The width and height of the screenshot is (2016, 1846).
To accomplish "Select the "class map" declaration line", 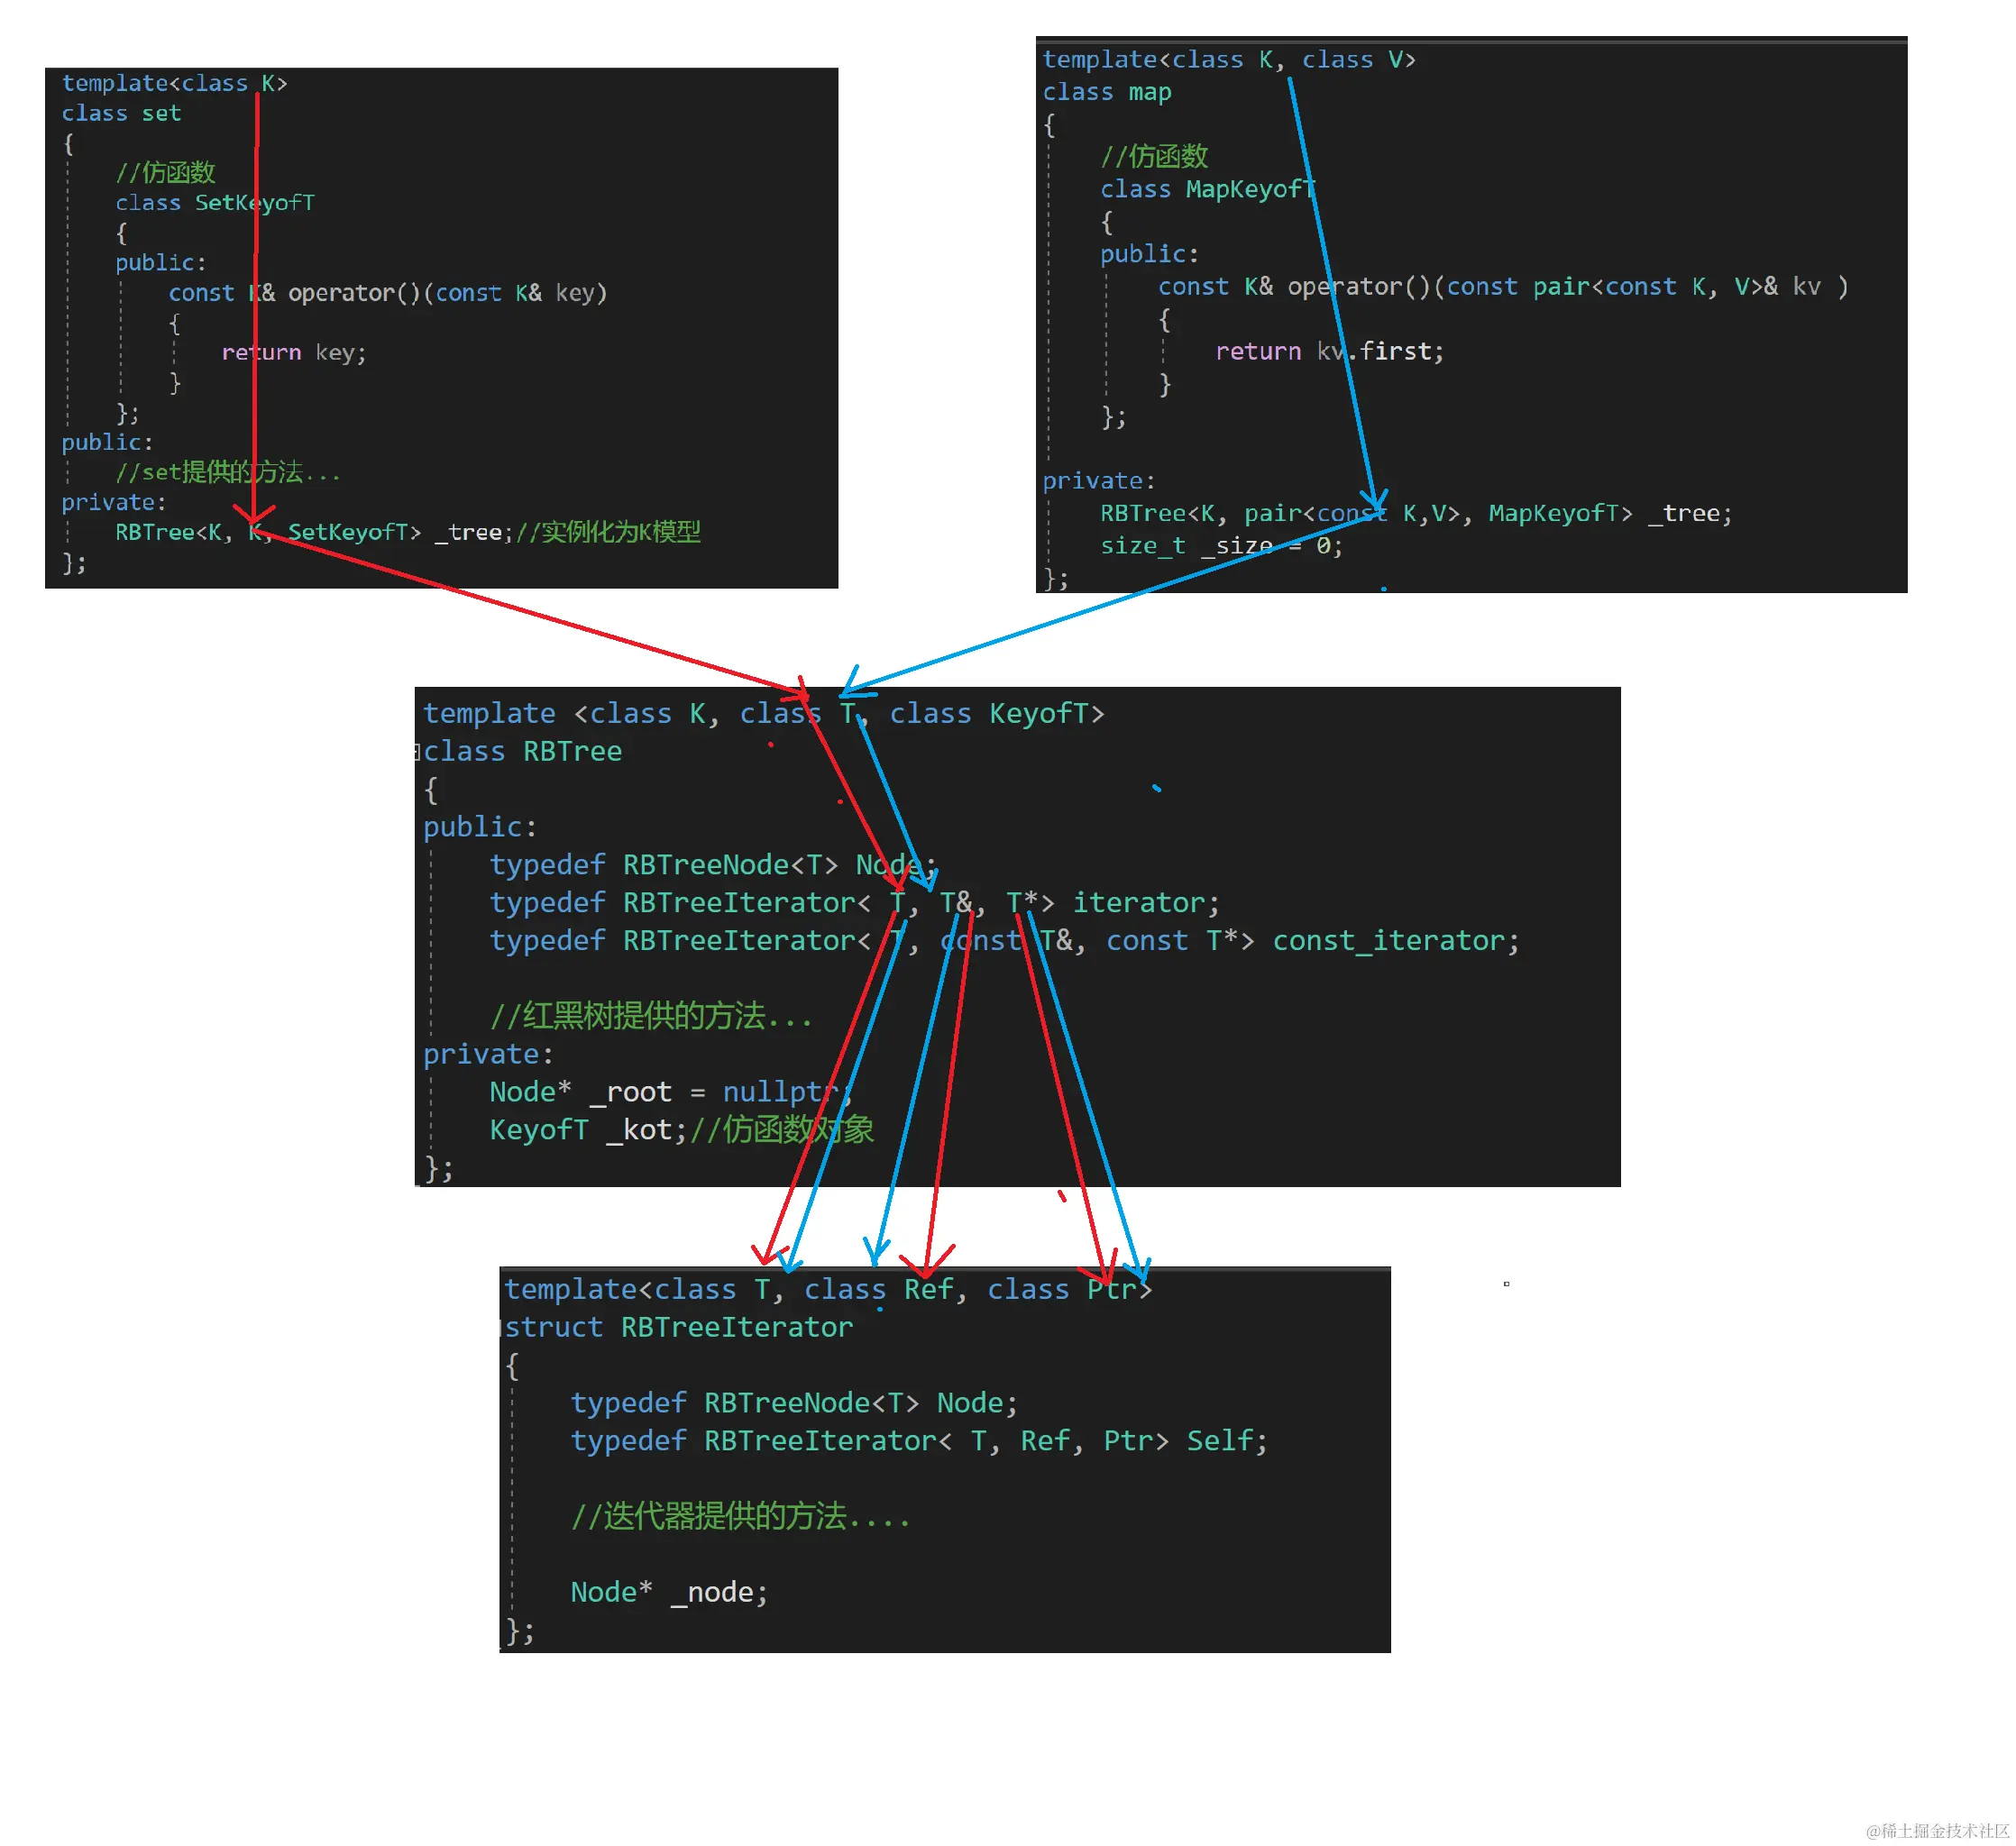I will pos(1107,92).
